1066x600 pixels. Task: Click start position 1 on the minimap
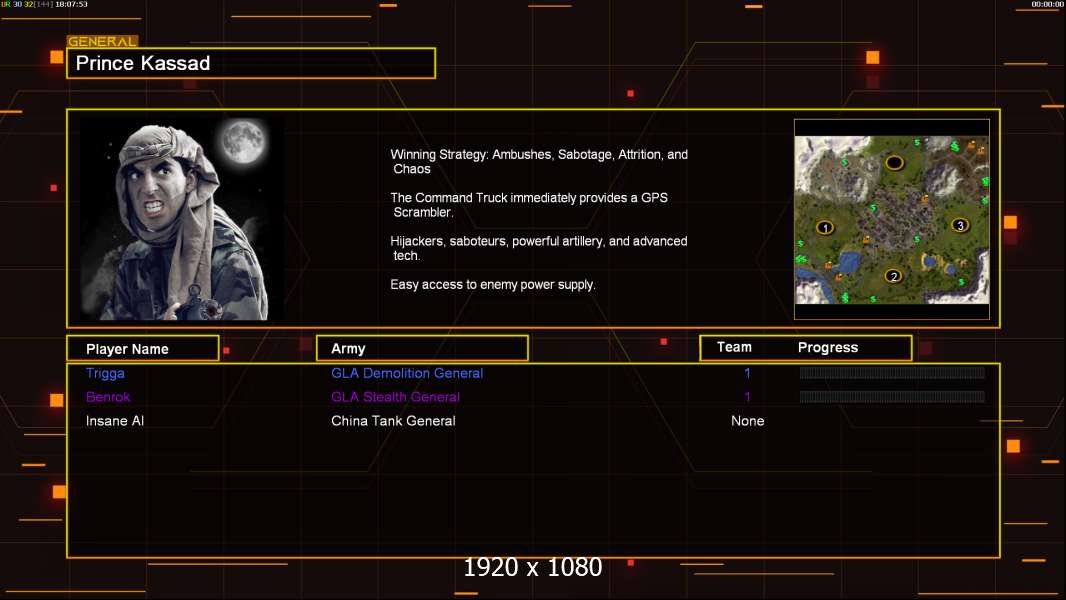(825, 227)
